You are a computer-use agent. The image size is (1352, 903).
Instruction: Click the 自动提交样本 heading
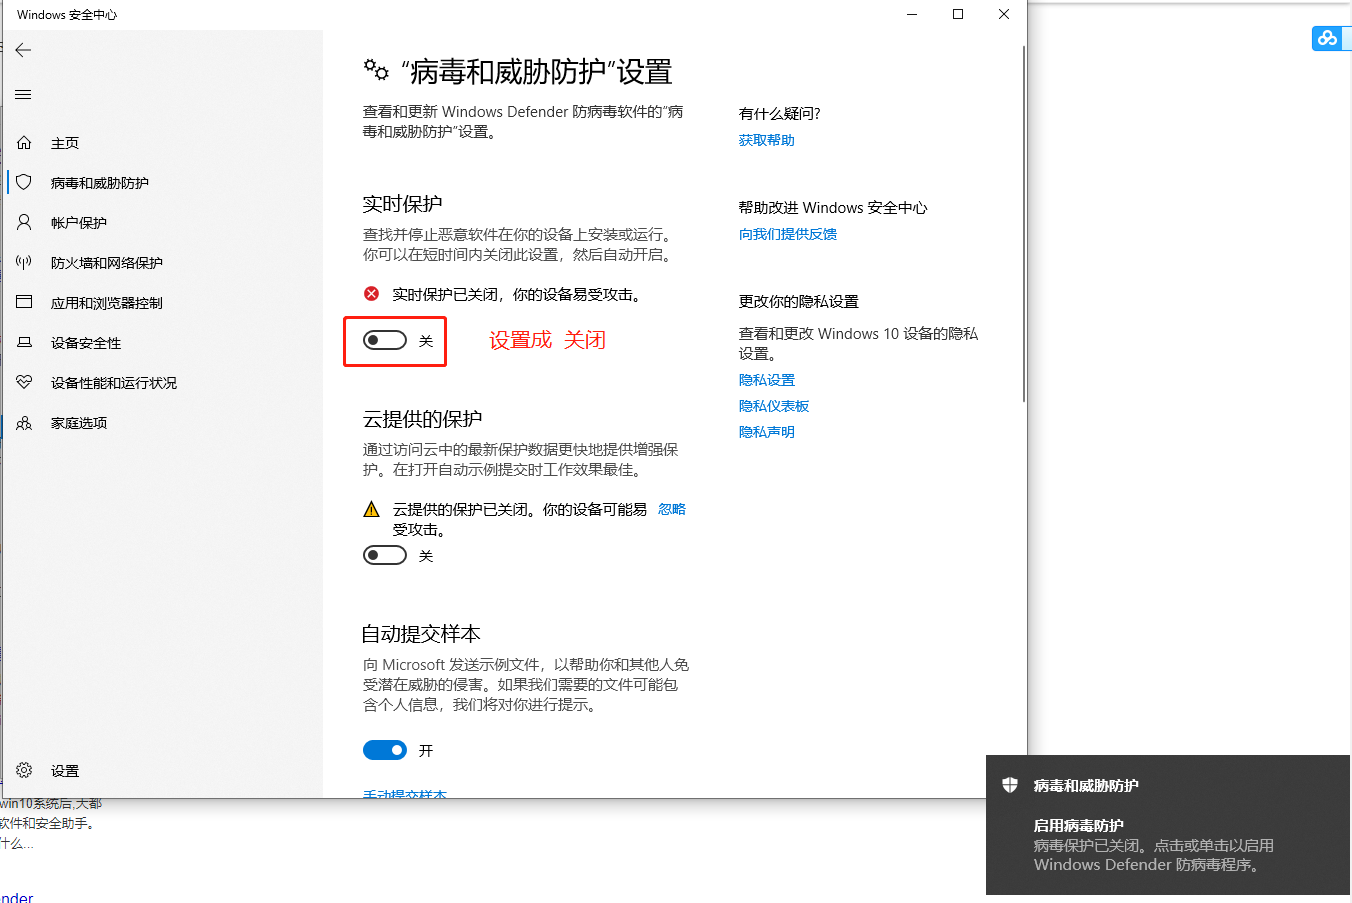[x=421, y=634]
